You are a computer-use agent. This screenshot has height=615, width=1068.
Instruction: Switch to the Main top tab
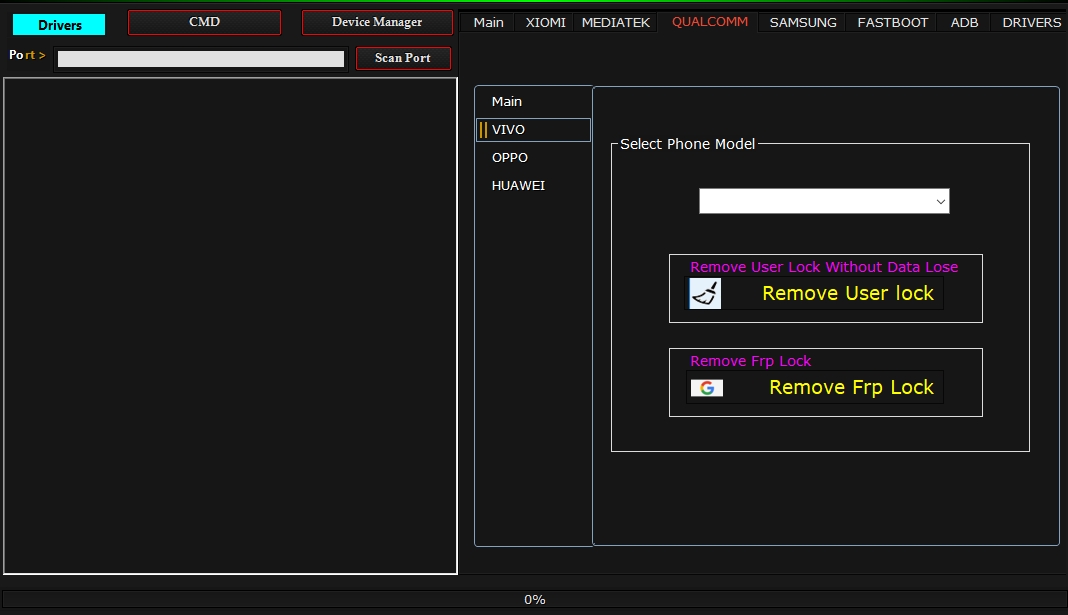coord(488,22)
